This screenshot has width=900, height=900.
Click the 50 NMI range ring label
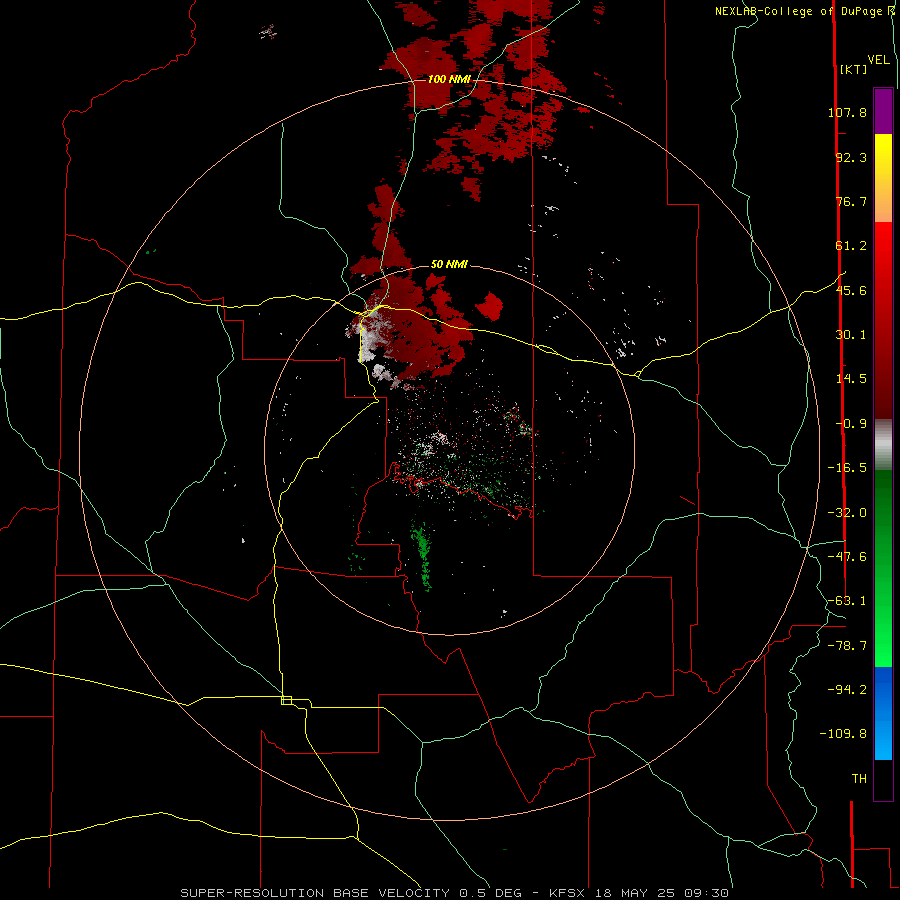(x=449, y=265)
